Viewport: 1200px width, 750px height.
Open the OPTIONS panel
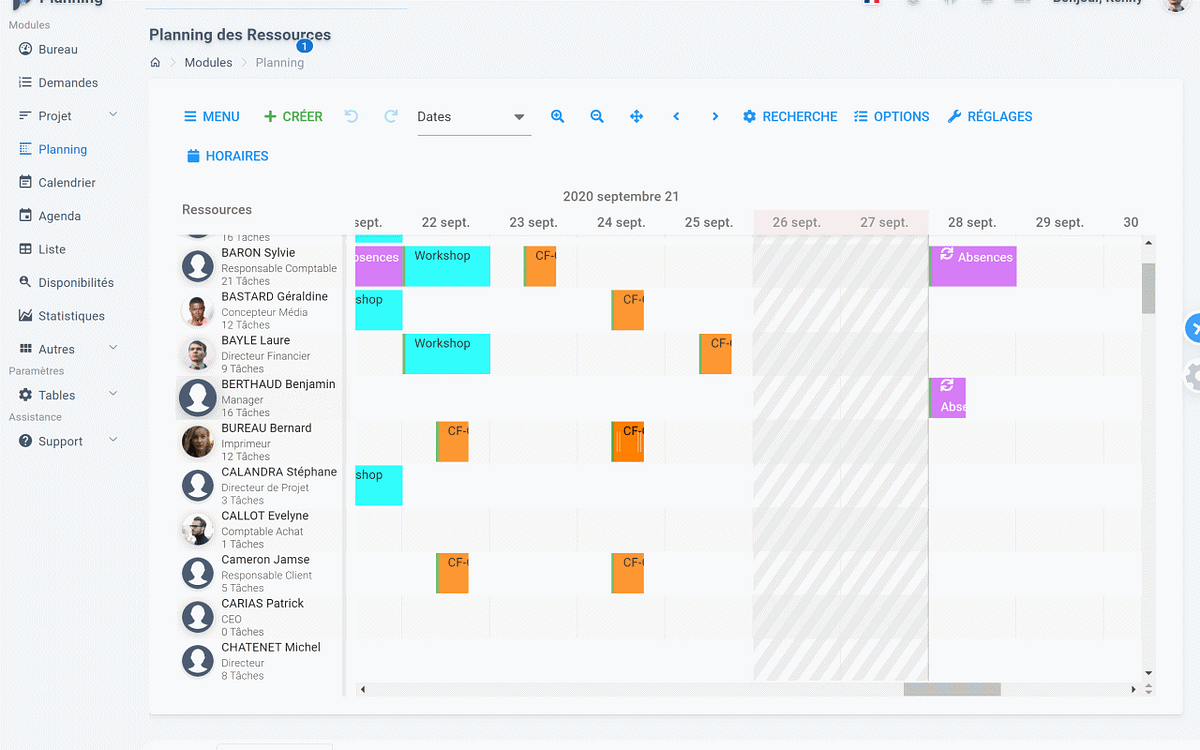click(x=892, y=117)
